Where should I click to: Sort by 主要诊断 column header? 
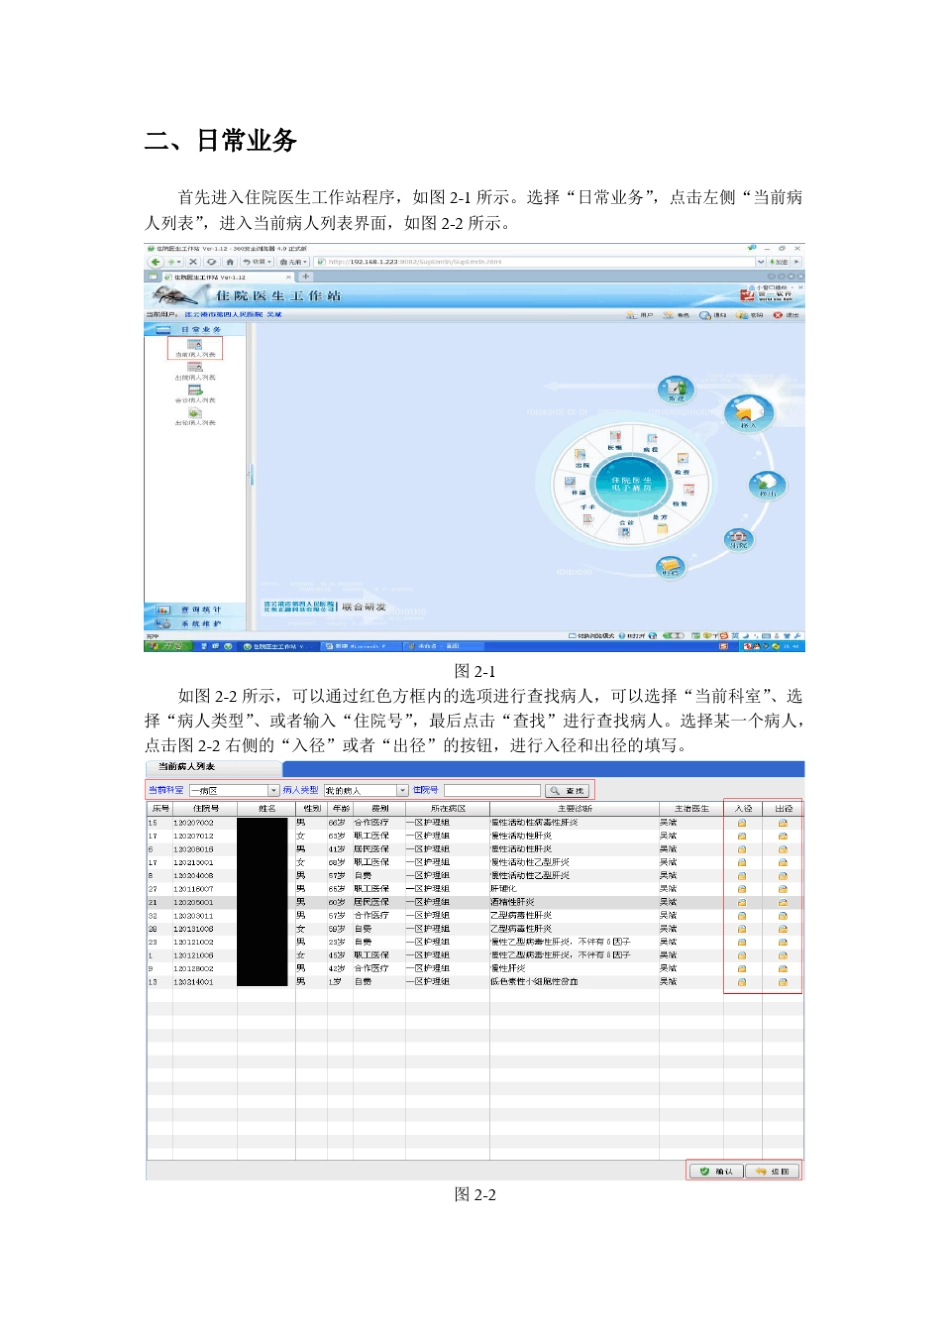(574, 808)
